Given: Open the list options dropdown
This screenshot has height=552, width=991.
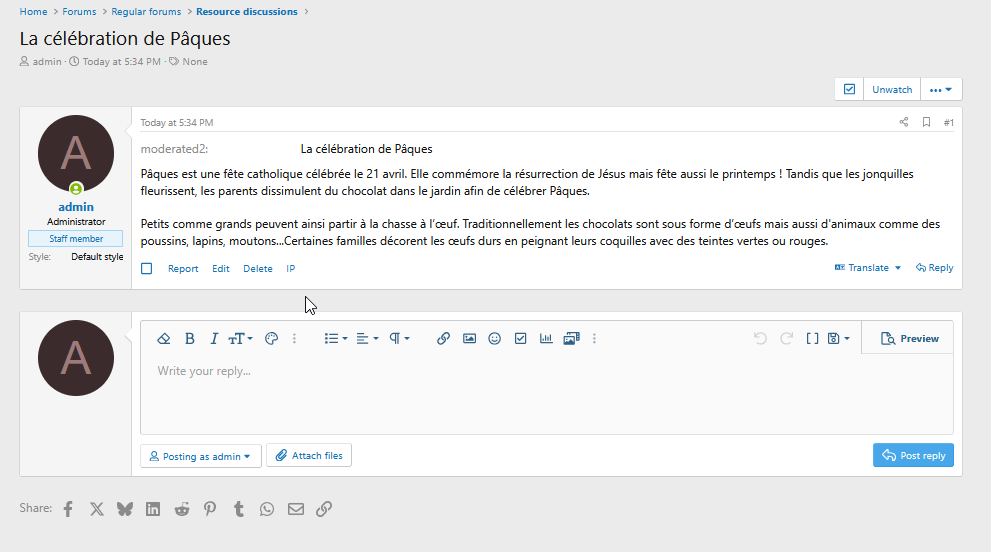Looking at the screenshot, I should [336, 339].
